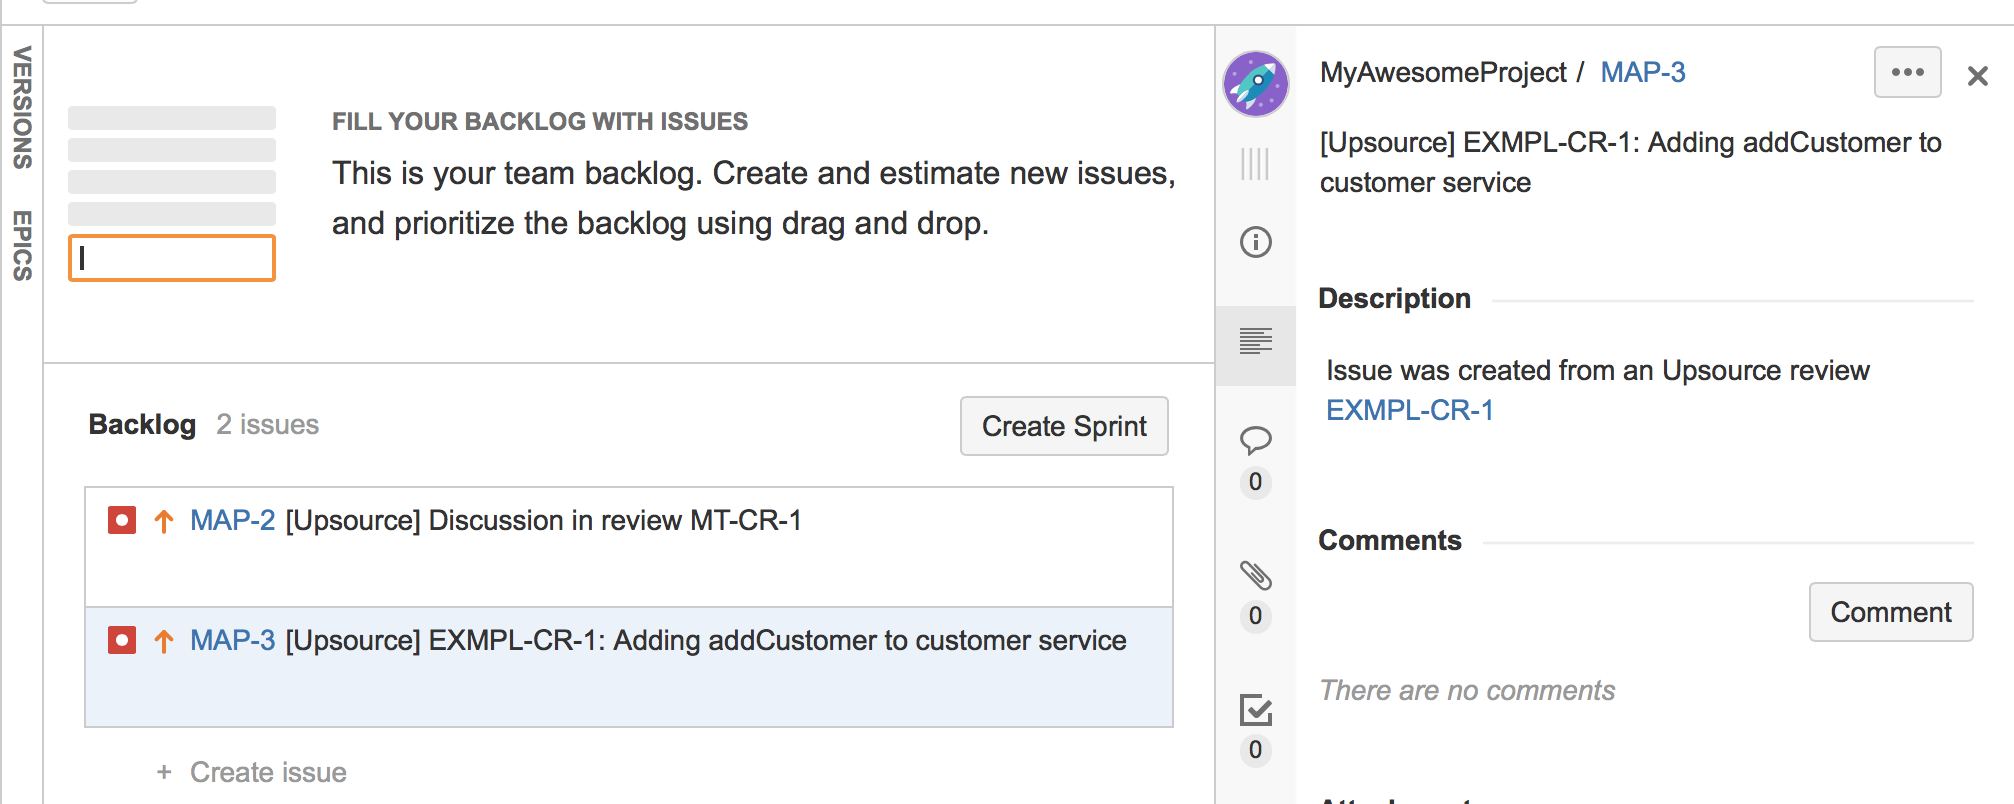Click the orange priority arrow on MAP-2
This screenshot has height=804, width=2014.
pyautogui.click(x=164, y=521)
